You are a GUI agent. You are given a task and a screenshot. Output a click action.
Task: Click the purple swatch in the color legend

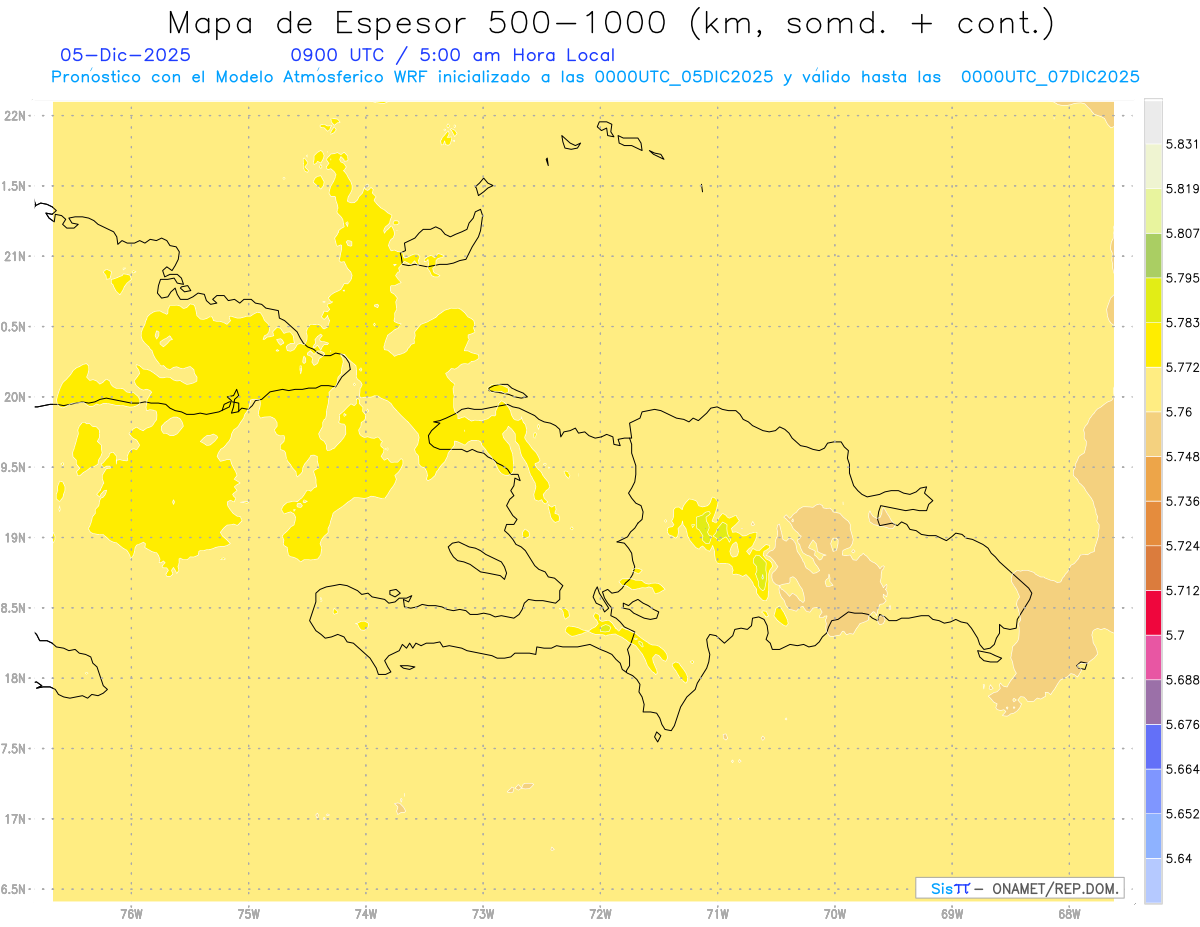point(1153,702)
